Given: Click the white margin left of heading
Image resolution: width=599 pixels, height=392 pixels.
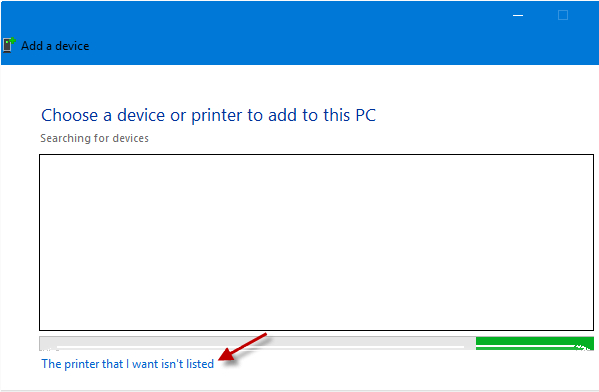Looking at the screenshot, I should click(x=21, y=115).
